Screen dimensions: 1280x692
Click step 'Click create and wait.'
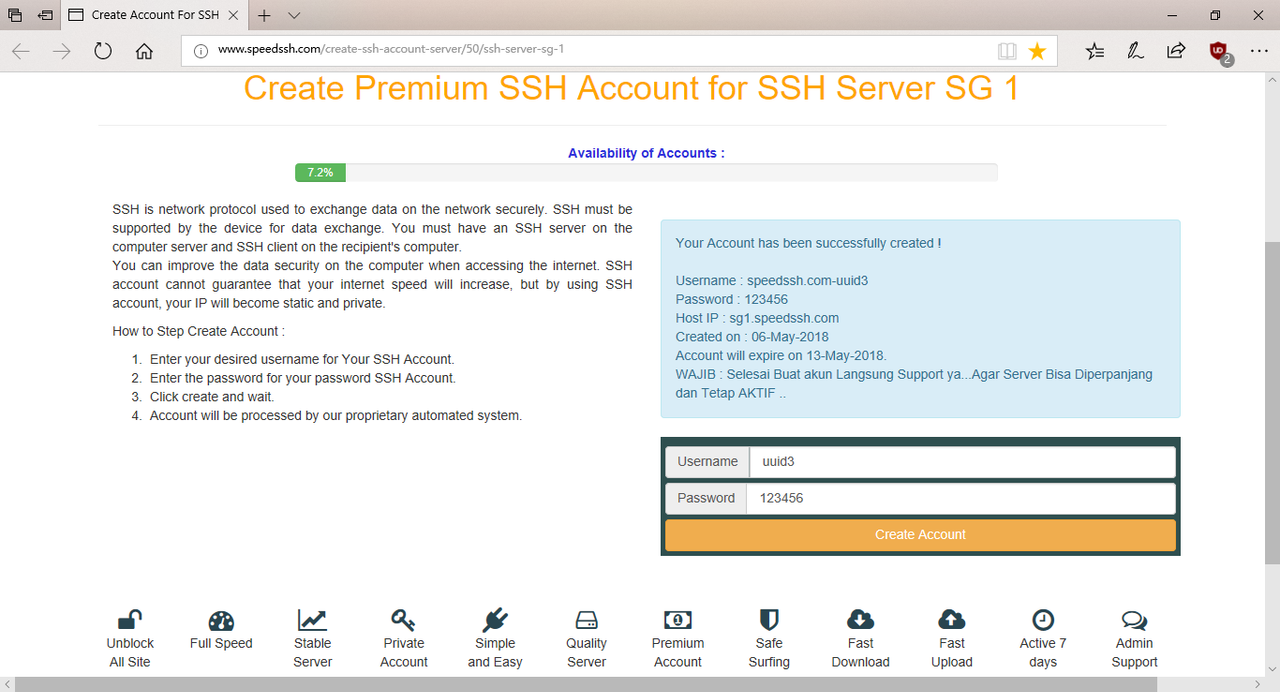coord(212,396)
